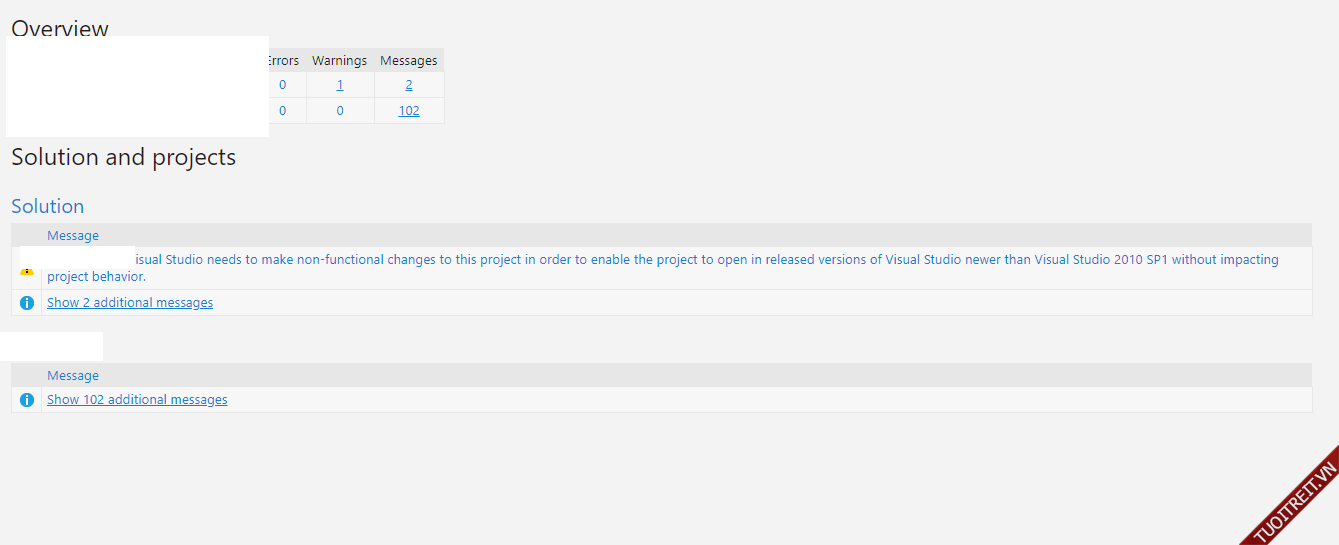Click the Message header in the Solution table
Screen dimensions: 1339x545
click(x=73, y=236)
